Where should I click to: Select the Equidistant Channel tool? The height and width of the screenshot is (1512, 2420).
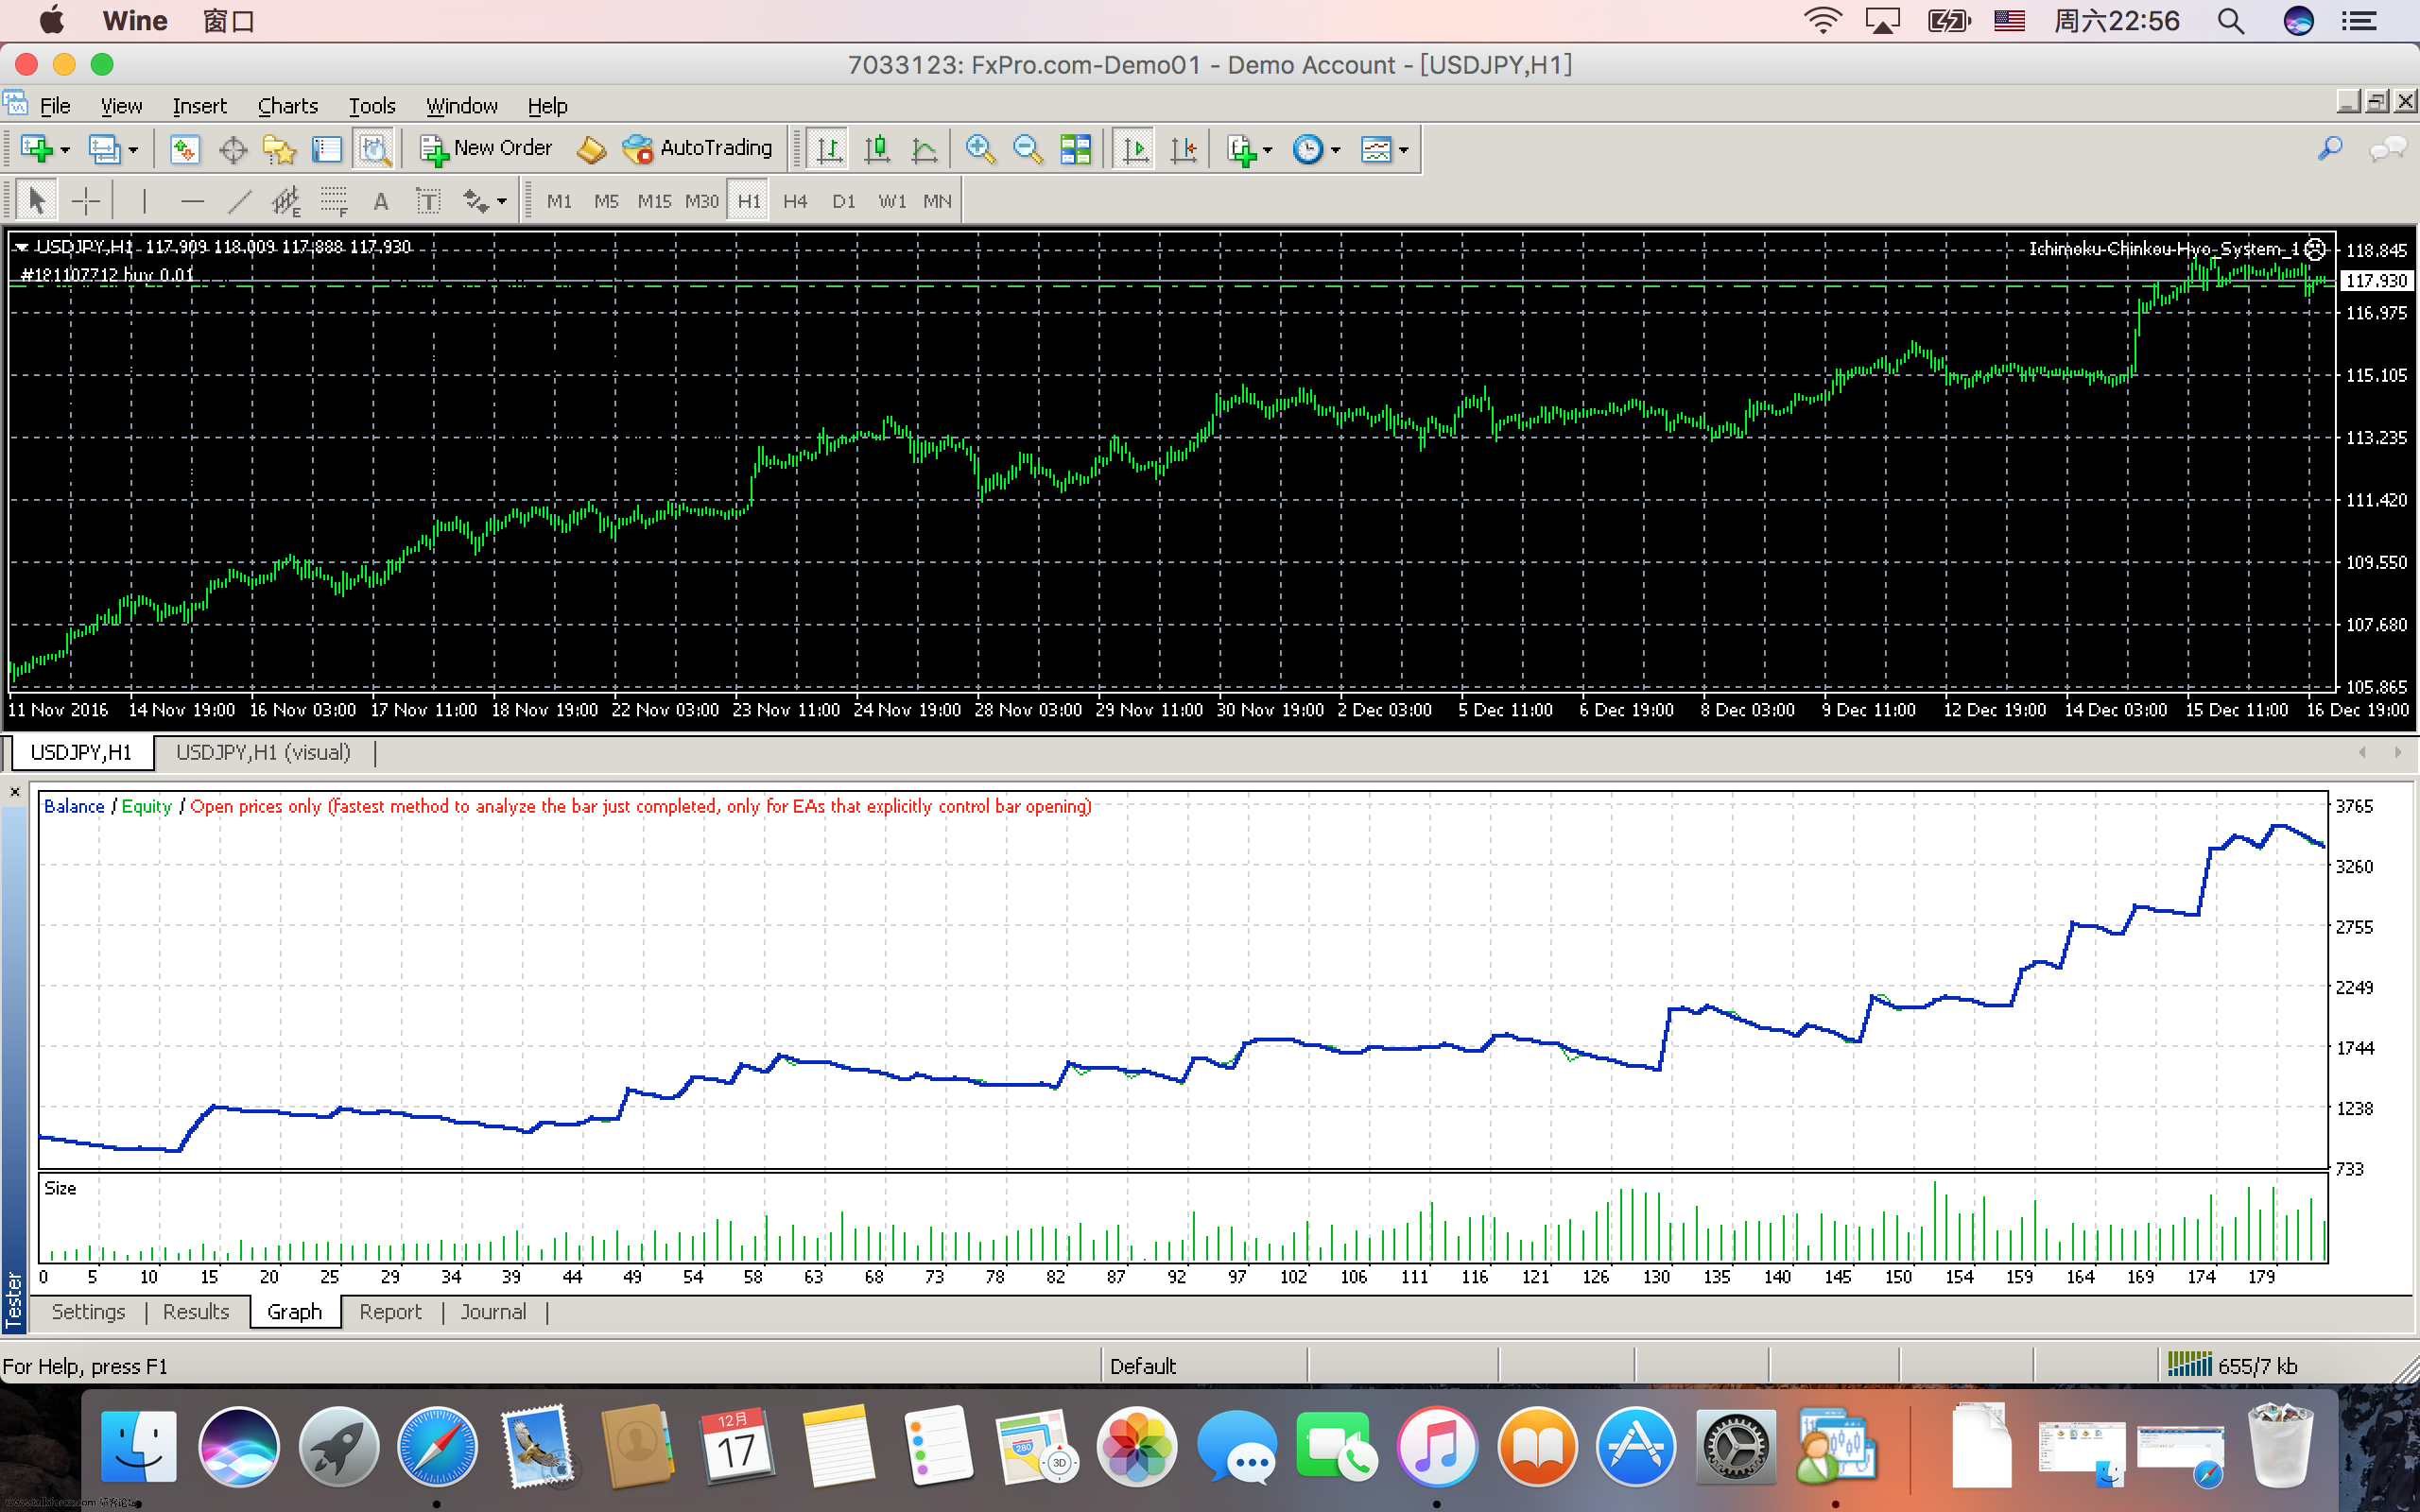tap(286, 201)
